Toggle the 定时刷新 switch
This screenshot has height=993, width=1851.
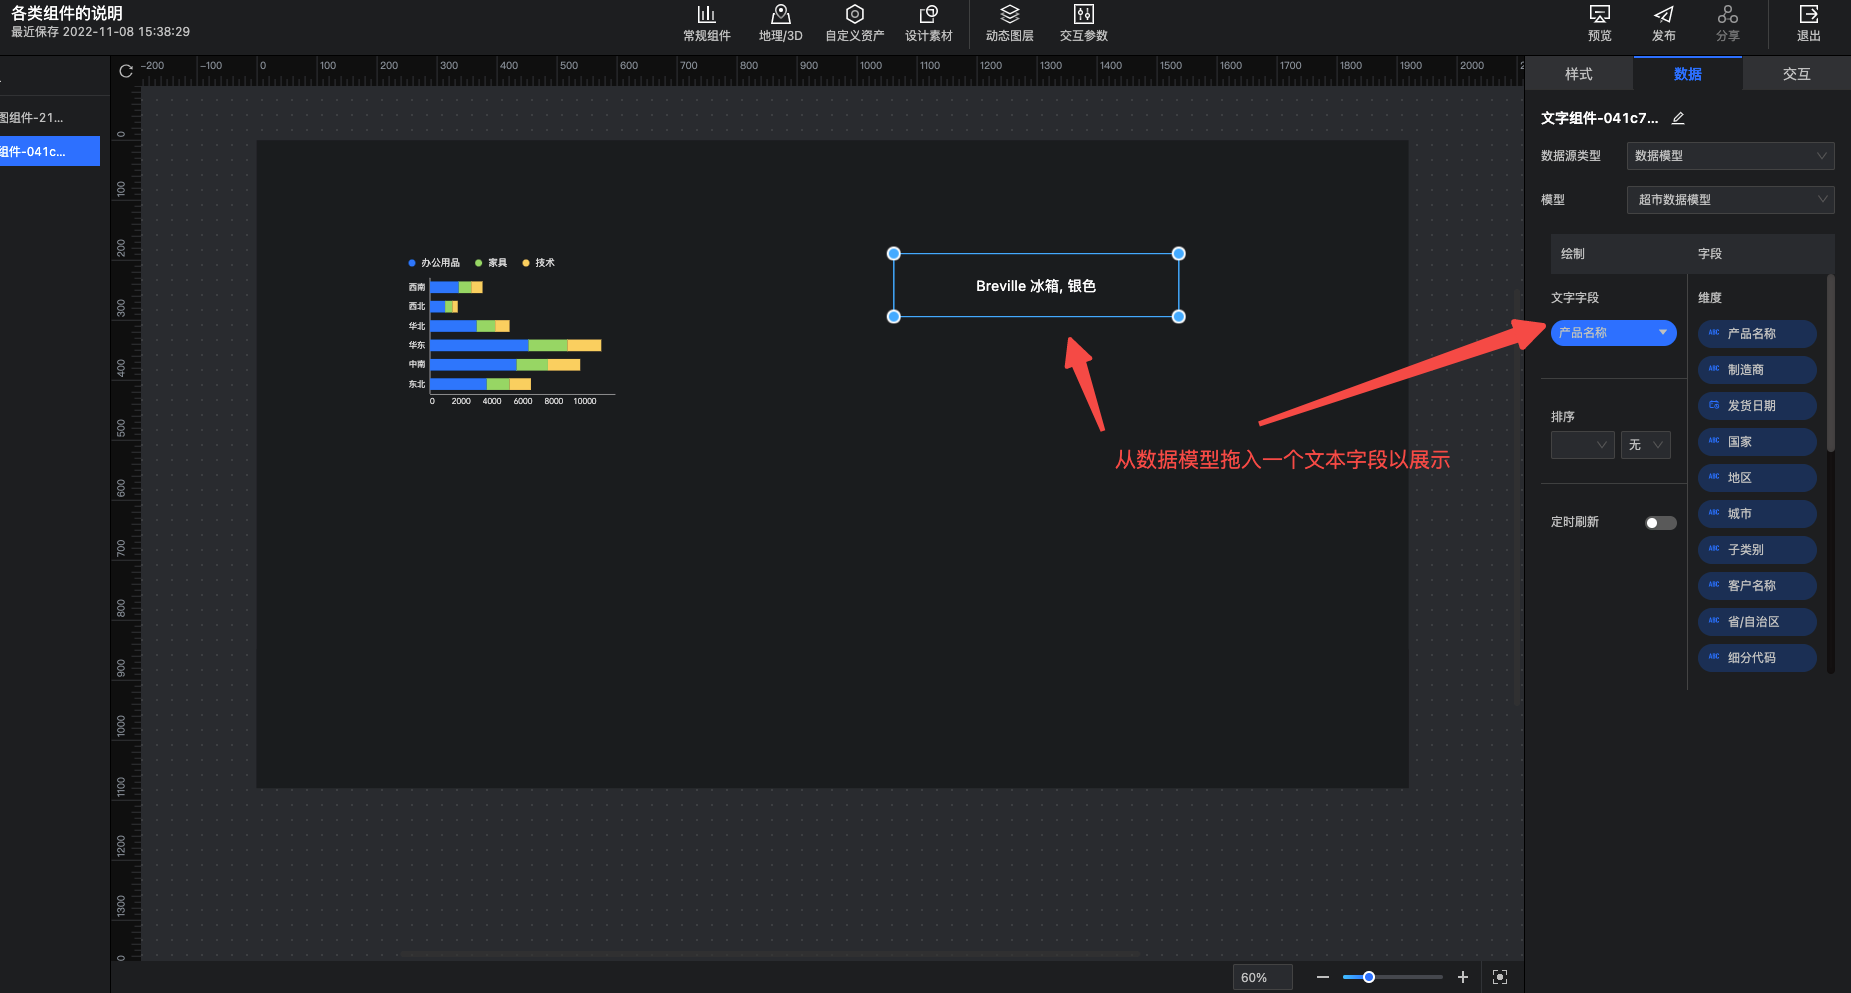pyautogui.click(x=1660, y=523)
